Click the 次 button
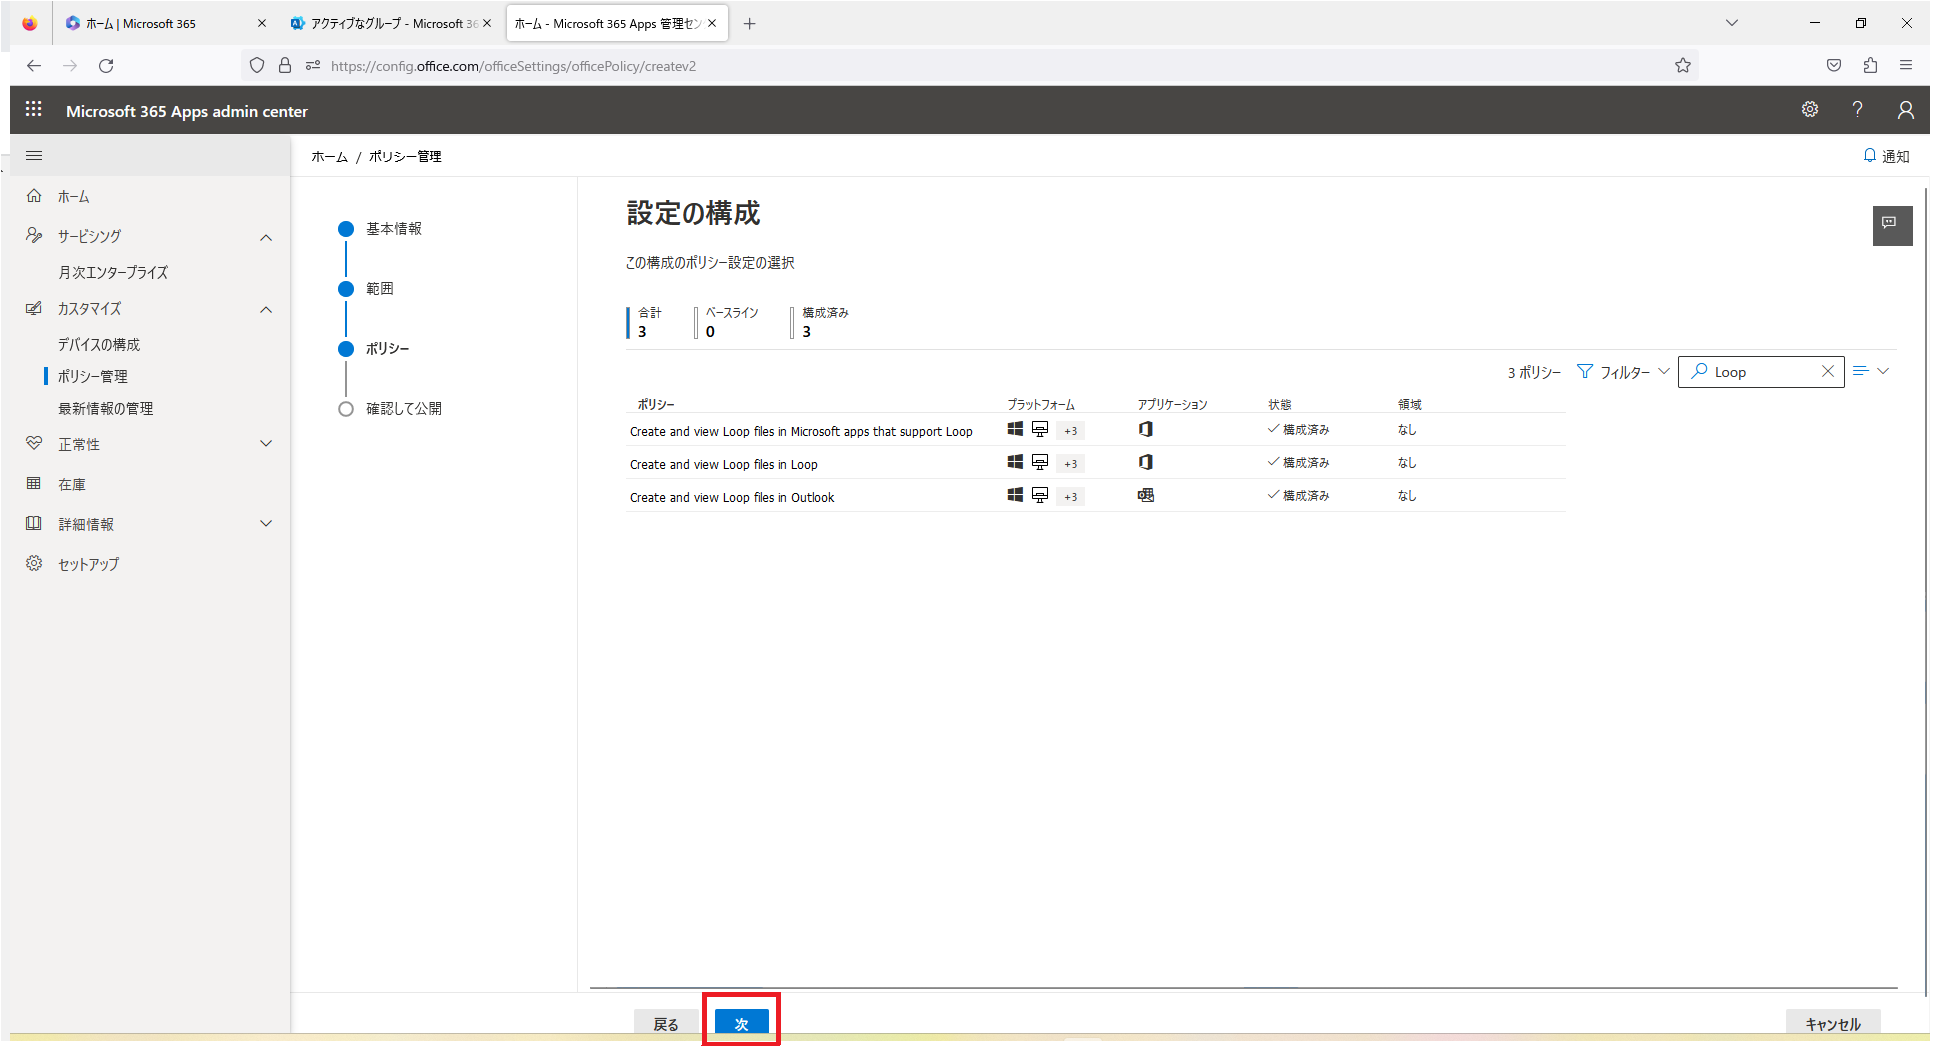This screenshot has height=1060, width=1946. pyautogui.click(x=742, y=1023)
